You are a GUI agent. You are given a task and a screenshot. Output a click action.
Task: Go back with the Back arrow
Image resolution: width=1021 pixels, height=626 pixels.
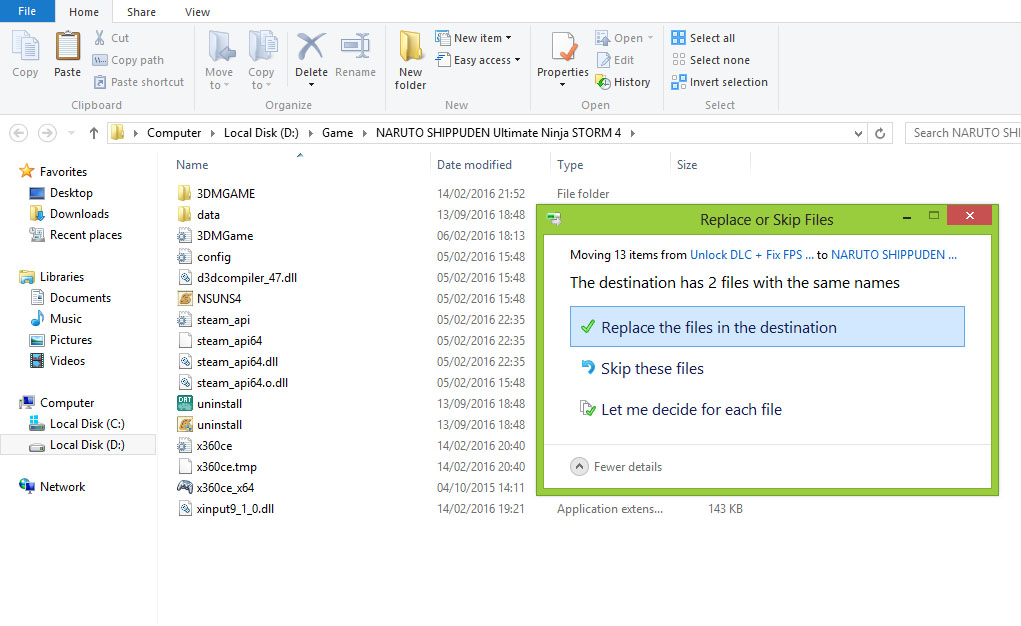(19, 133)
